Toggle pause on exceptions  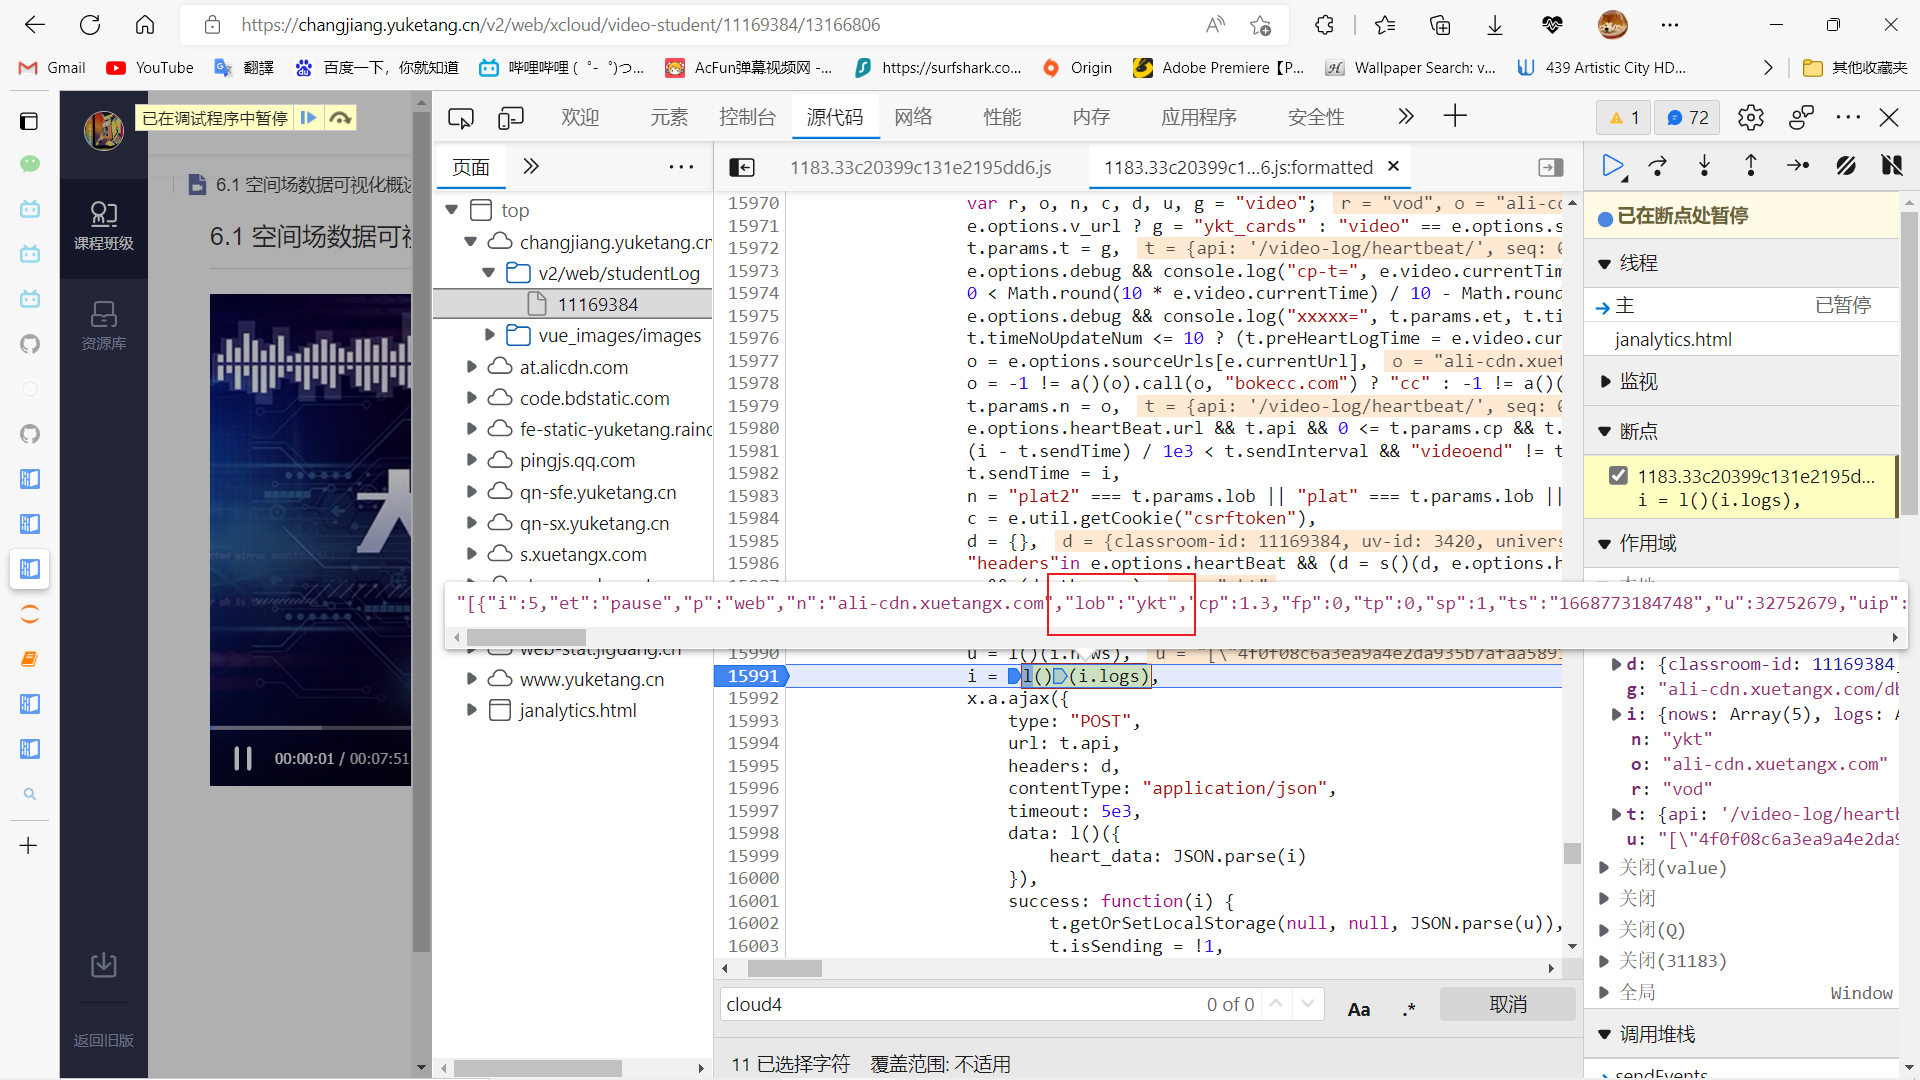1893,166
